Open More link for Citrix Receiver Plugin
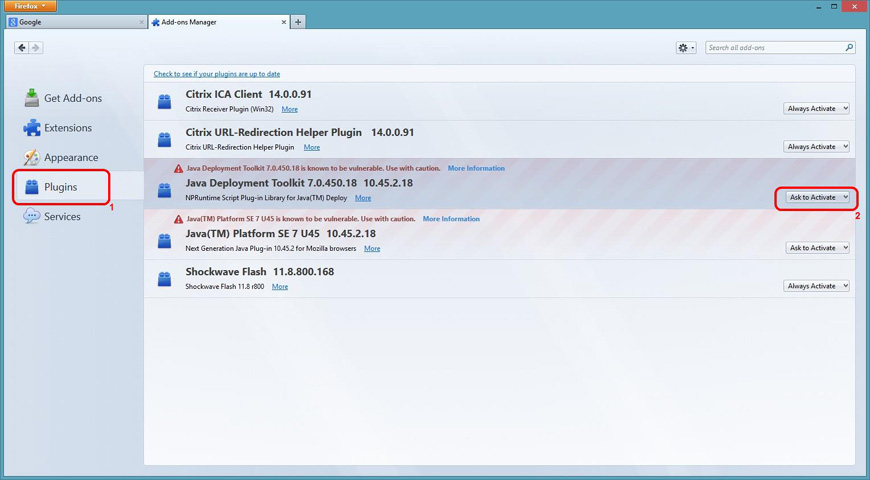Screen dimensions: 870x480 (x=290, y=109)
